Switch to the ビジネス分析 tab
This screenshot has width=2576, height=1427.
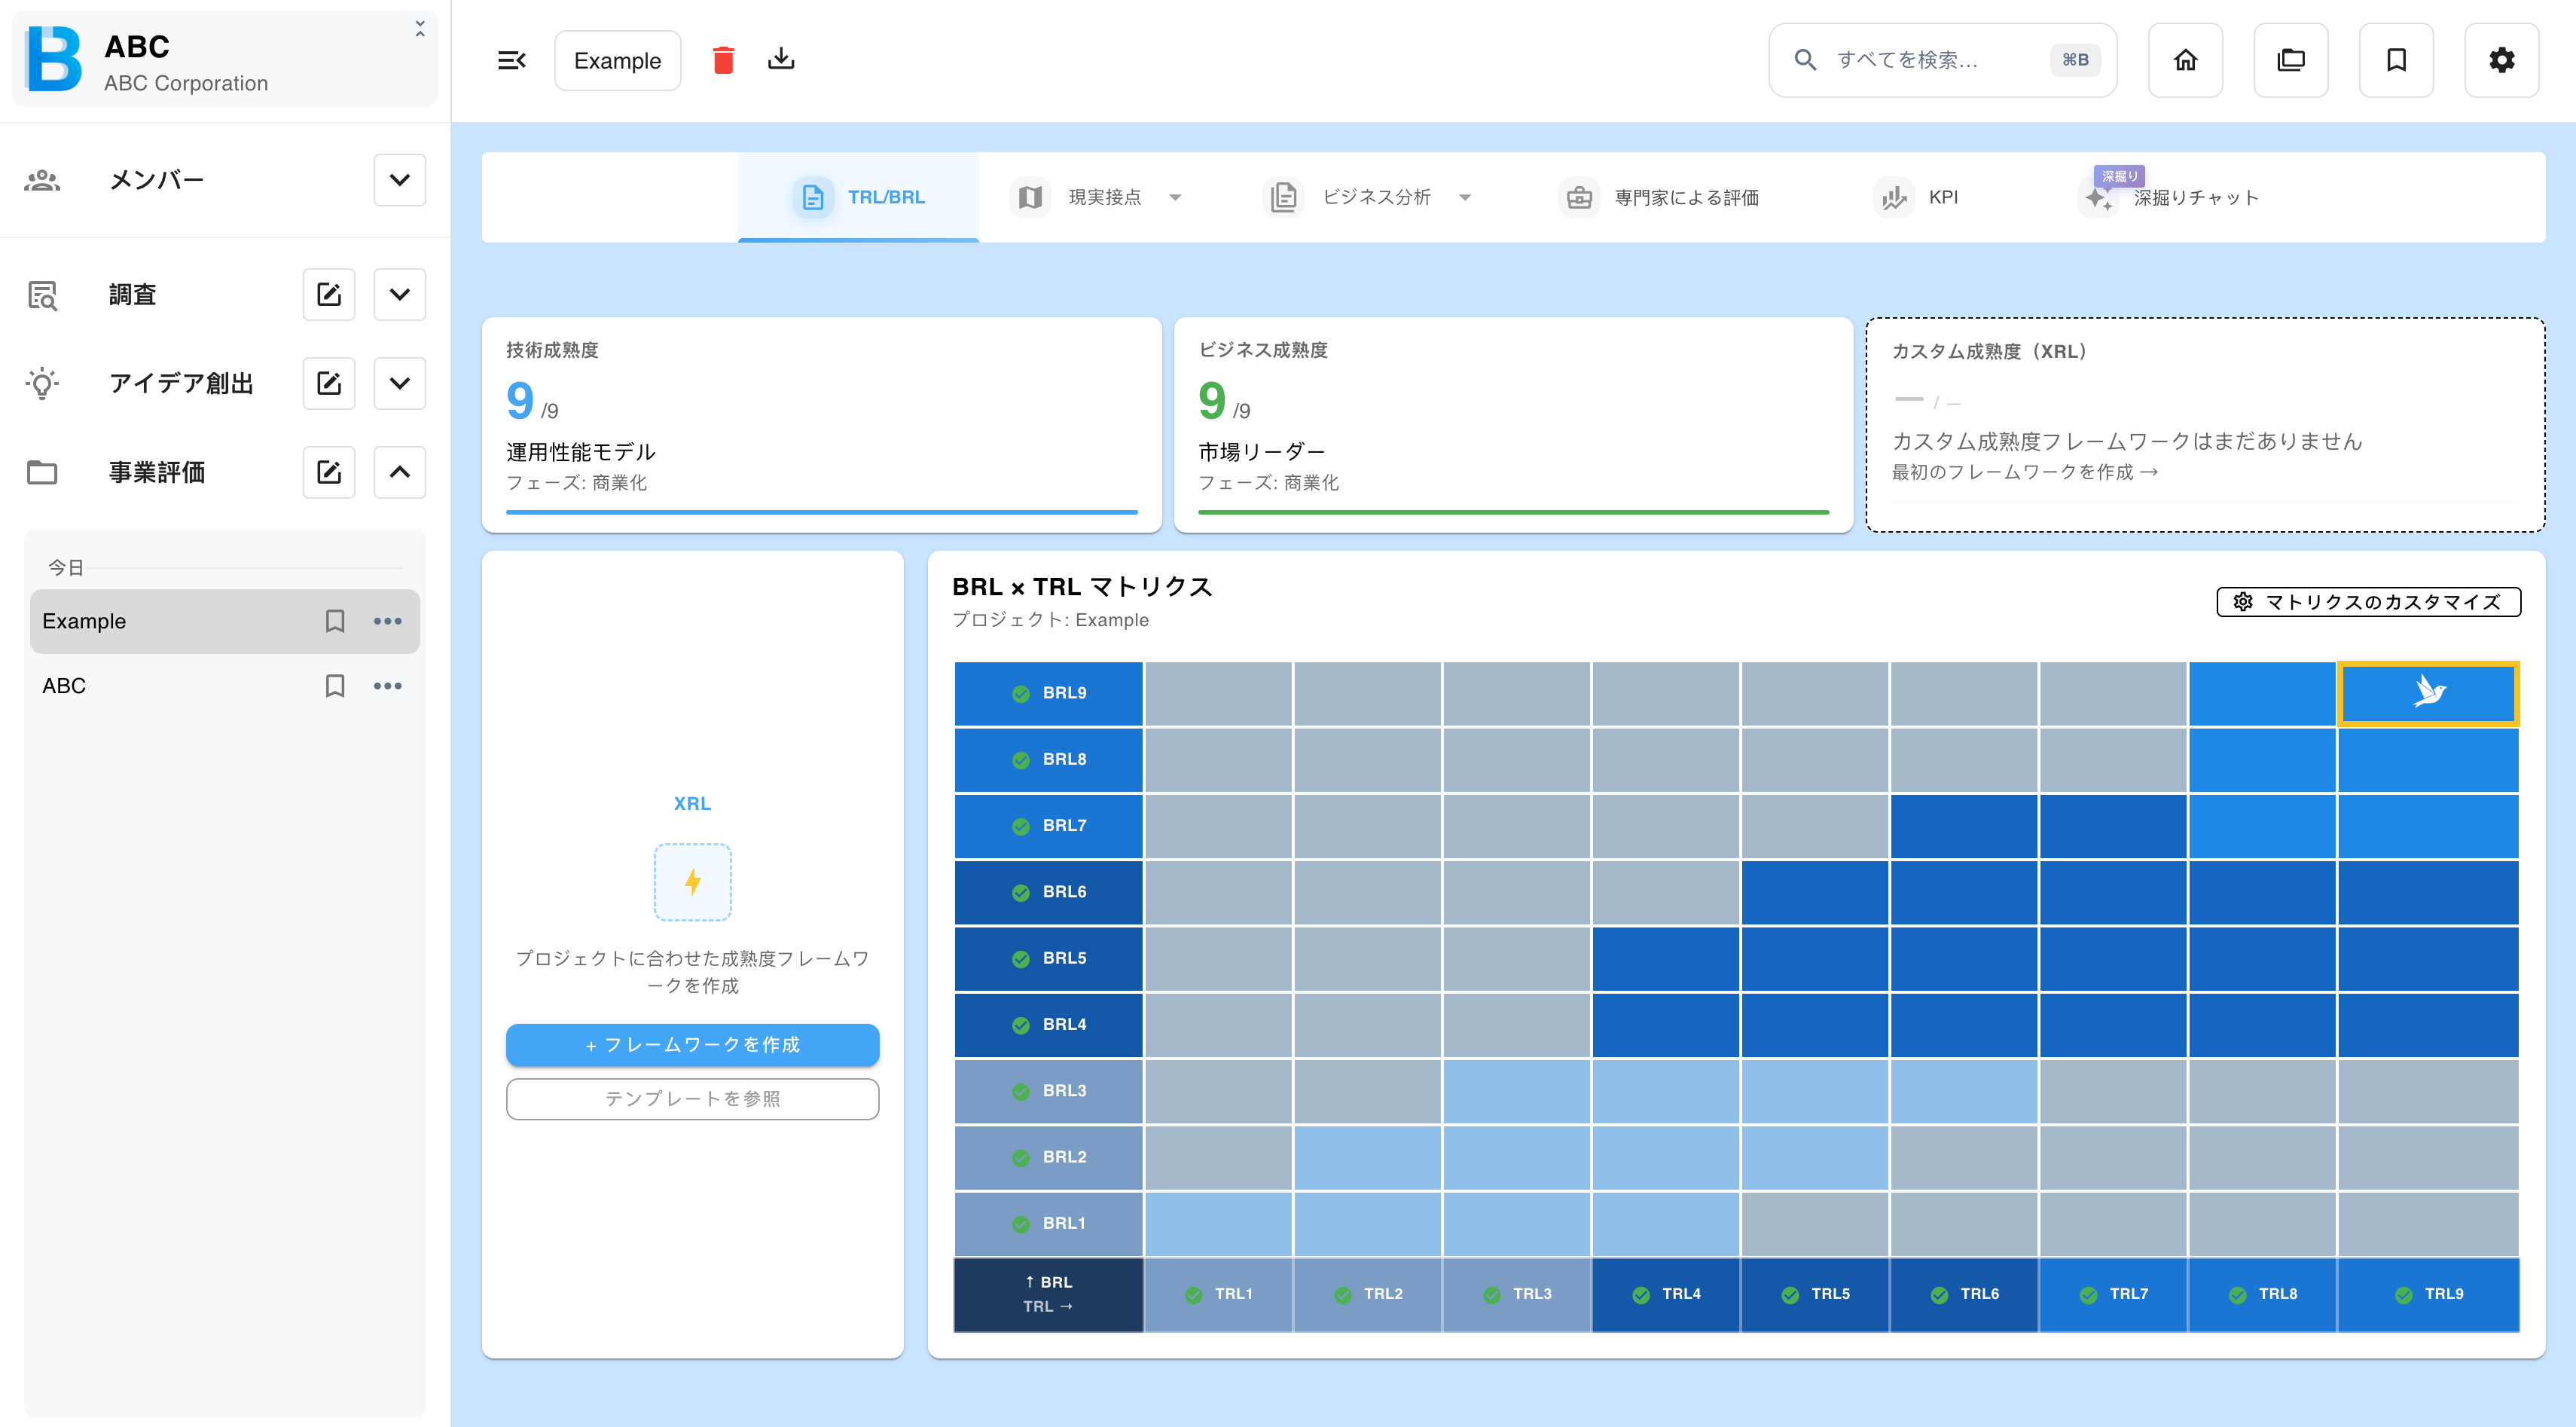coord(1369,197)
